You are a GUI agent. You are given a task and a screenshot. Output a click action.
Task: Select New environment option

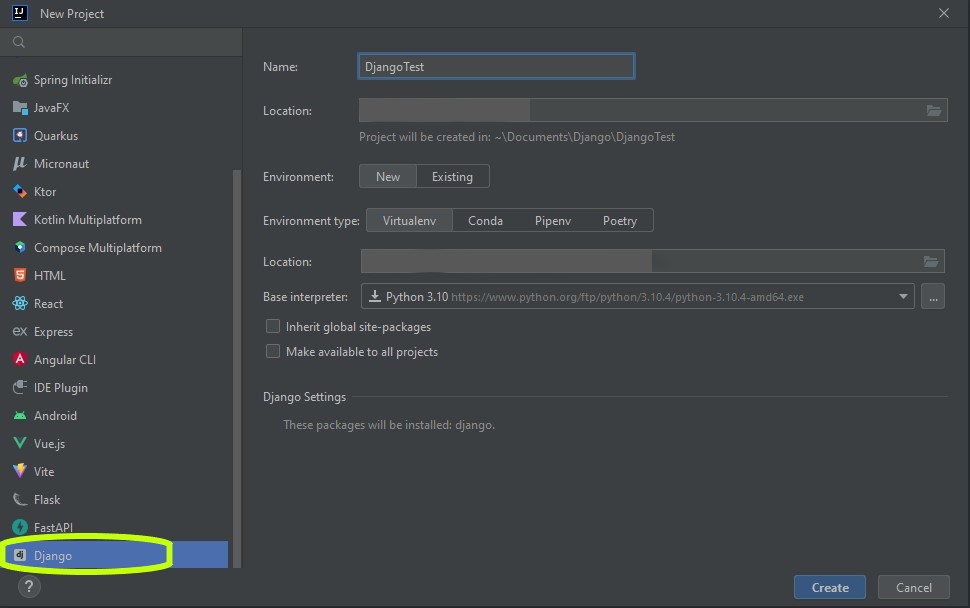388,176
